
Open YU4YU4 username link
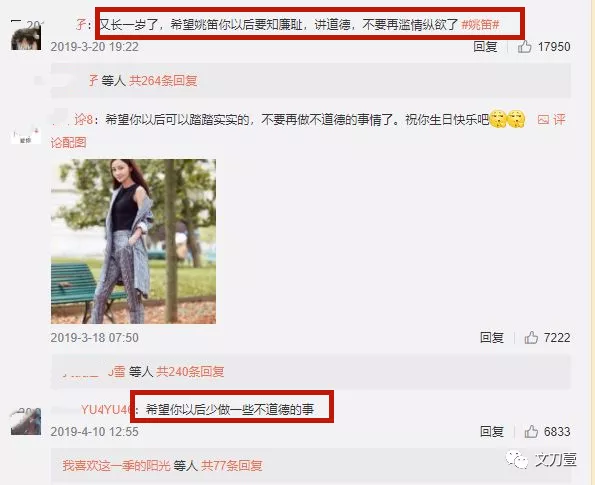105,409
